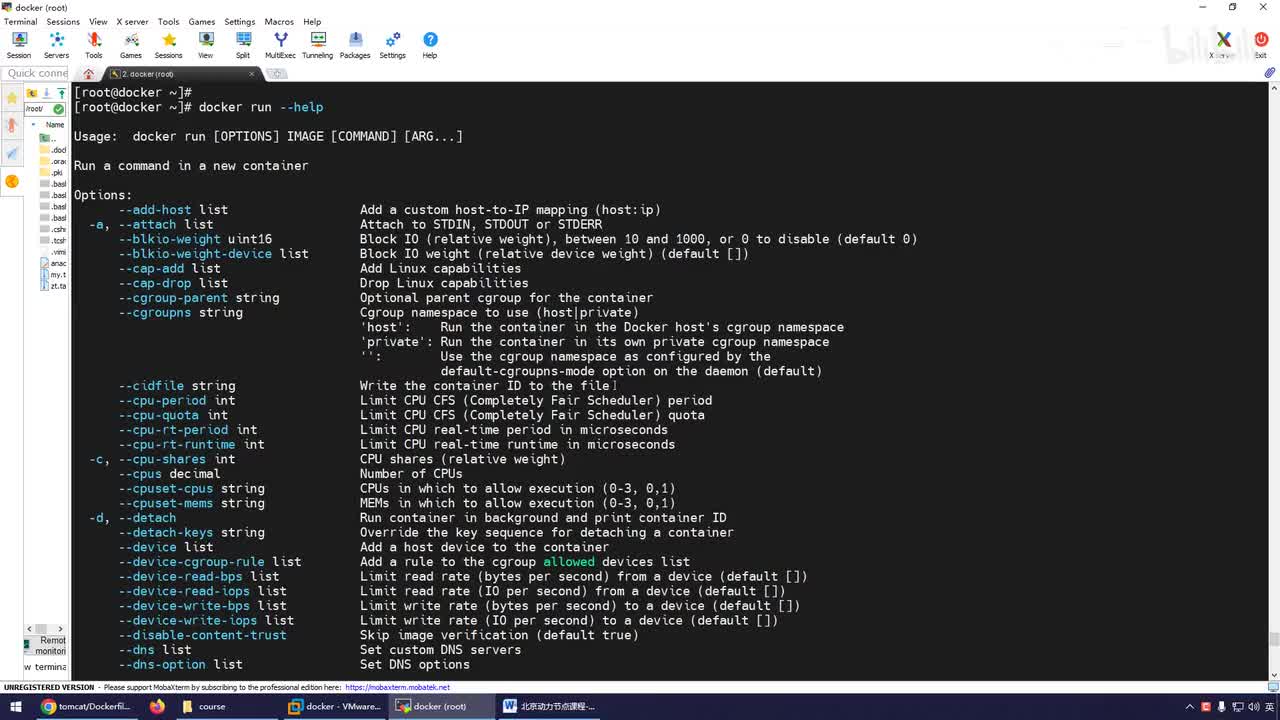Image resolution: width=1280 pixels, height=720 pixels.
Task: Close the '2. docker (root)' tab
Action: [252, 74]
